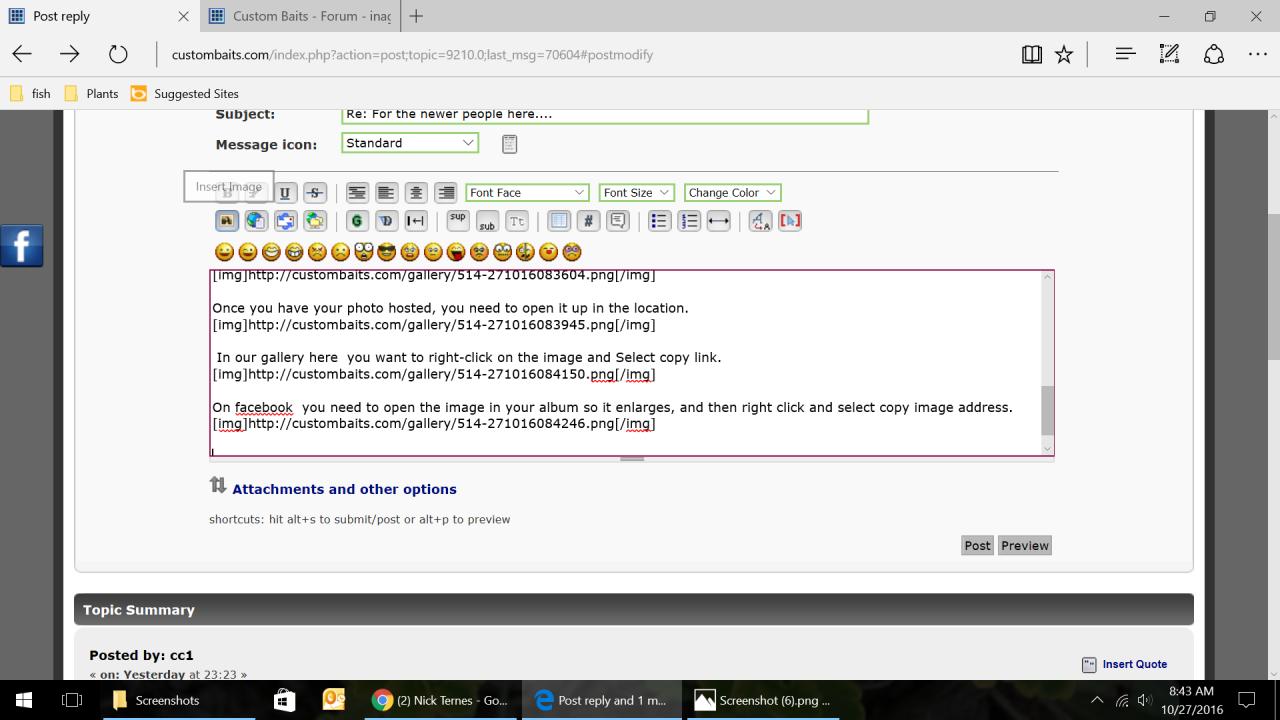The image size is (1280, 720).
Task: Open the Font Size dropdown
Action: click(x=636, y=193)
